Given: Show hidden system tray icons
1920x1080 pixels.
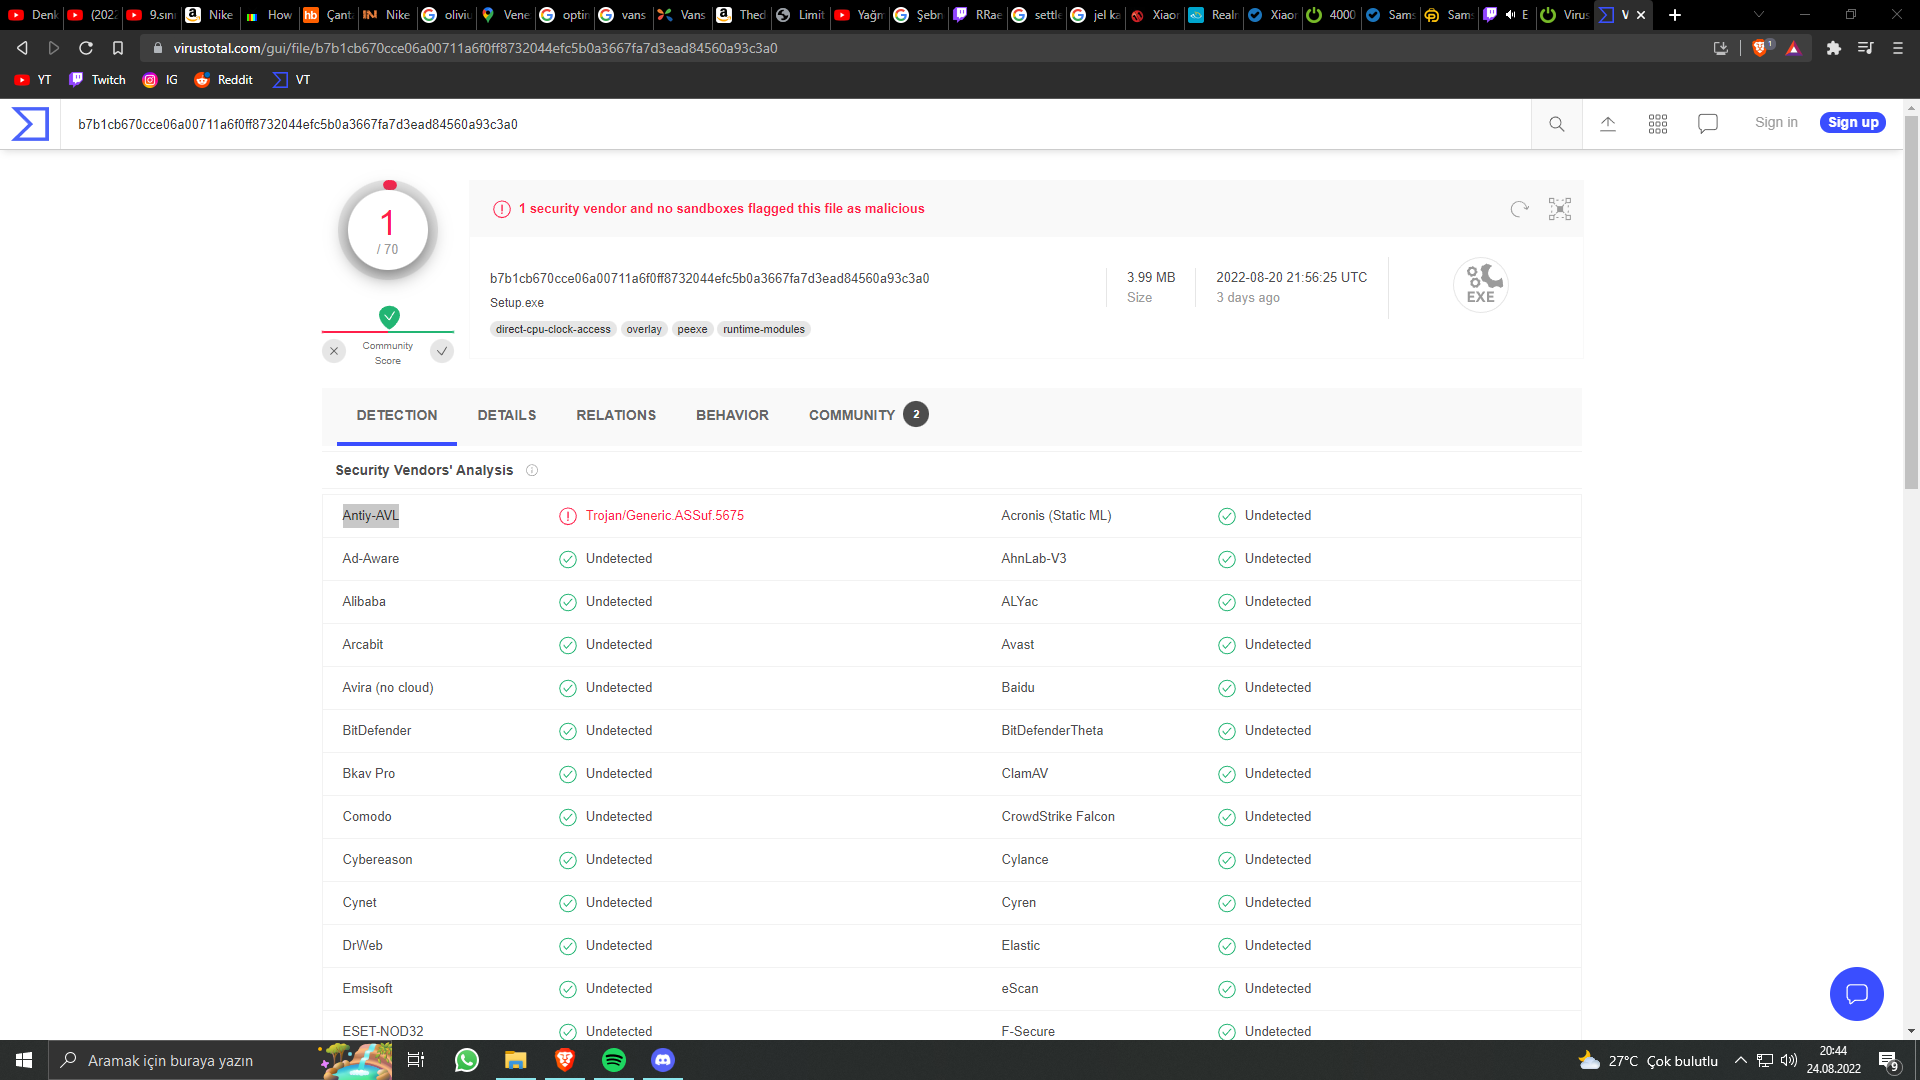Looking at the screenshot, I should pyautogui.click(x=1741, y=1060).
